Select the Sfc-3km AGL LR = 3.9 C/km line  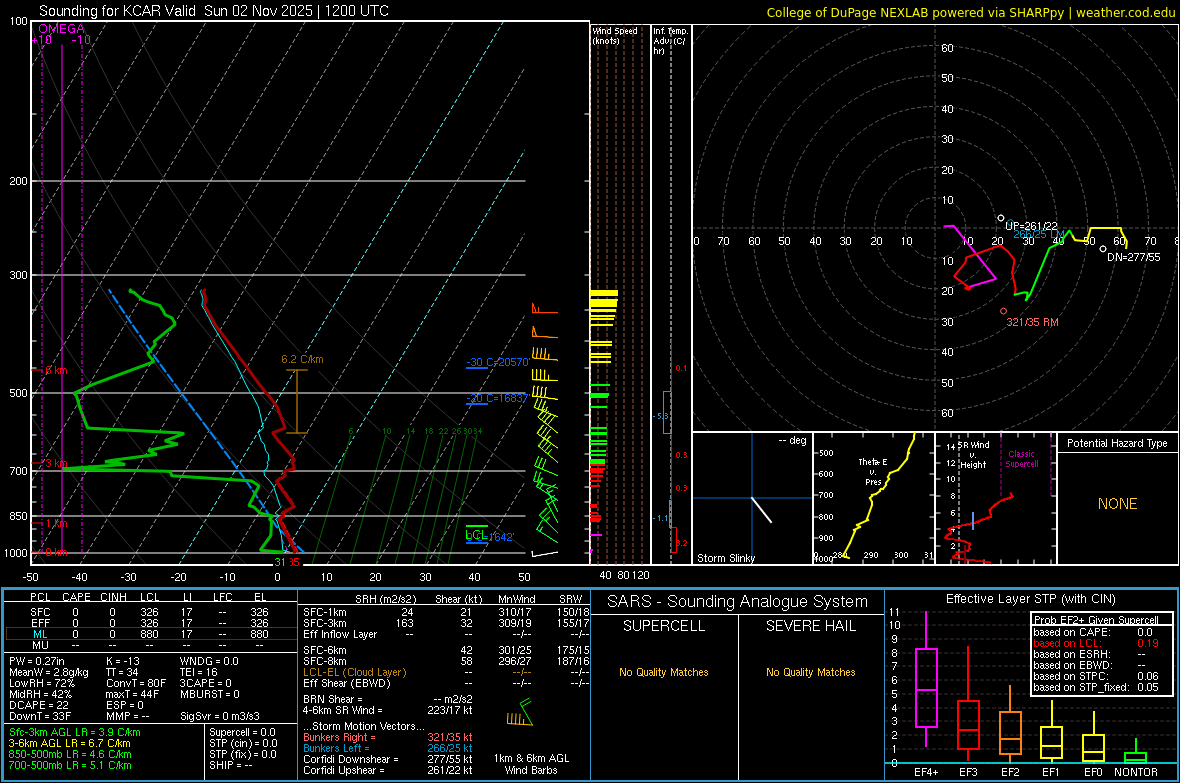point(75,732)
